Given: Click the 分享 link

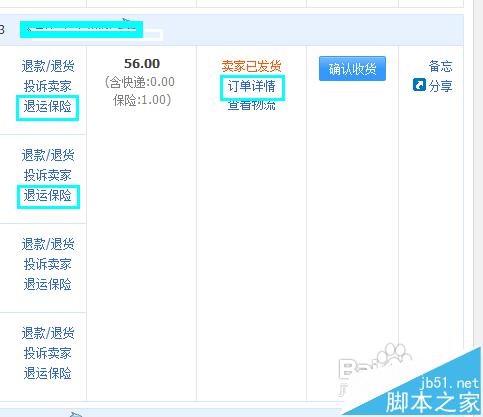Looking at the screenshot, I should click(440, 86).
